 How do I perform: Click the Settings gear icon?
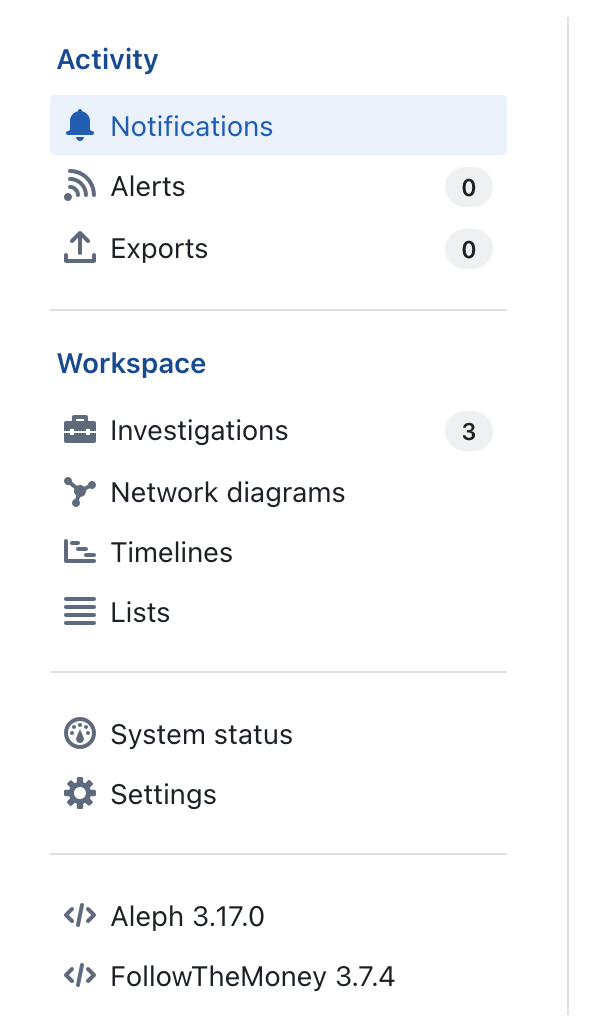coord(80,794)
